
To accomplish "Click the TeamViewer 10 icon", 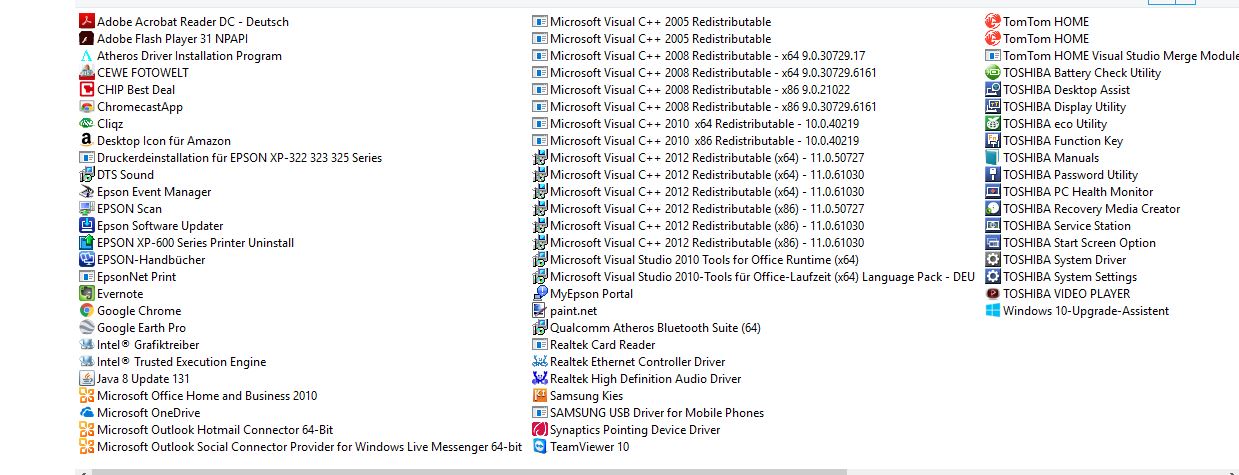I will tap(540, 446).
